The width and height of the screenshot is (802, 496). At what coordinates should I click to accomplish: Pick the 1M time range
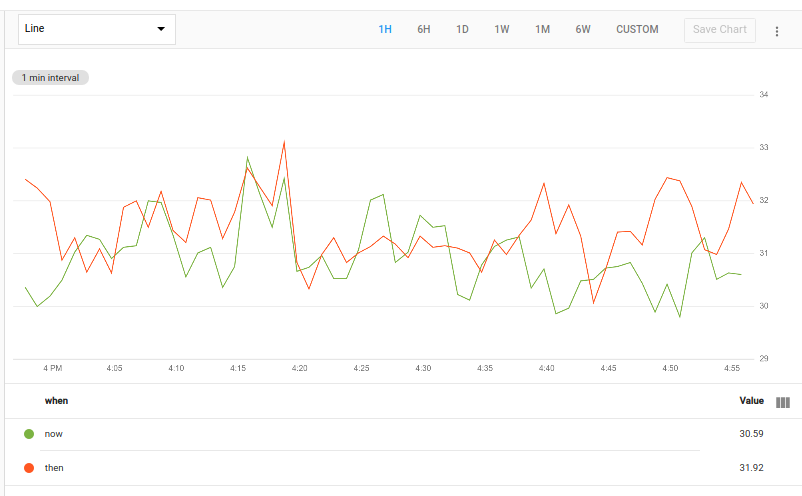point(542,30)
